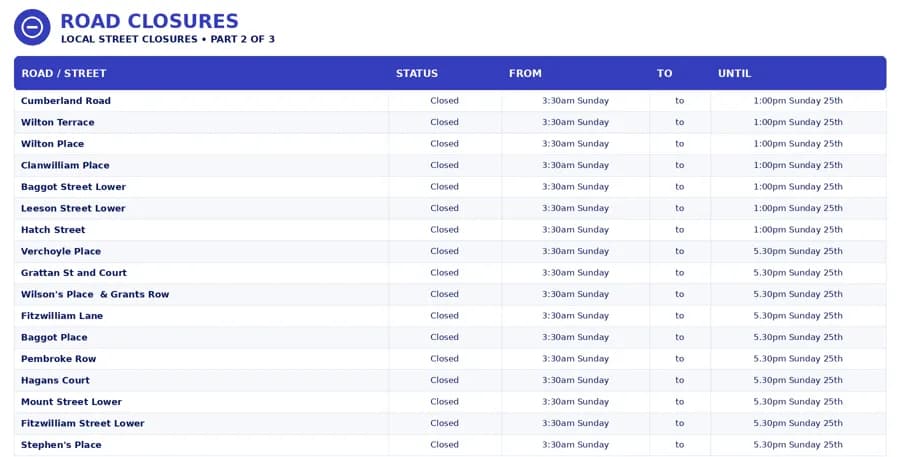Click Closed status for Hatch Street
Viewport: 900px width, 457px height.
444,230
